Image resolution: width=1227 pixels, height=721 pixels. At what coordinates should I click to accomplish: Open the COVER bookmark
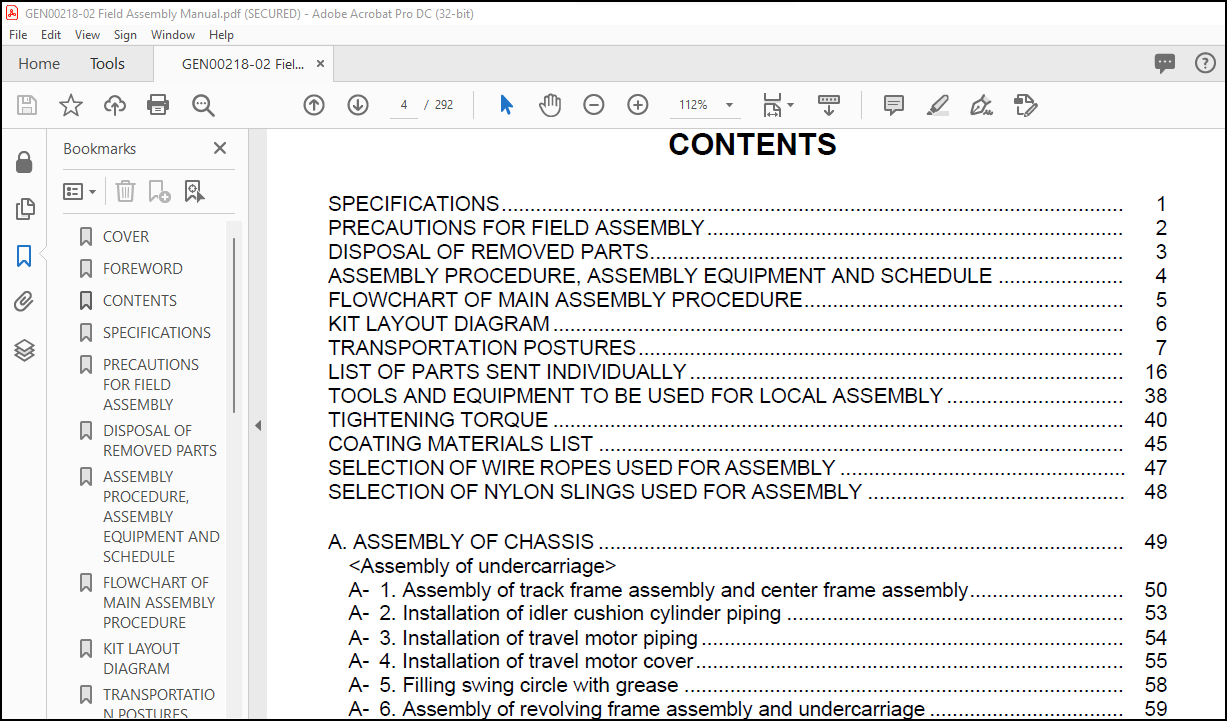point(126,237)
